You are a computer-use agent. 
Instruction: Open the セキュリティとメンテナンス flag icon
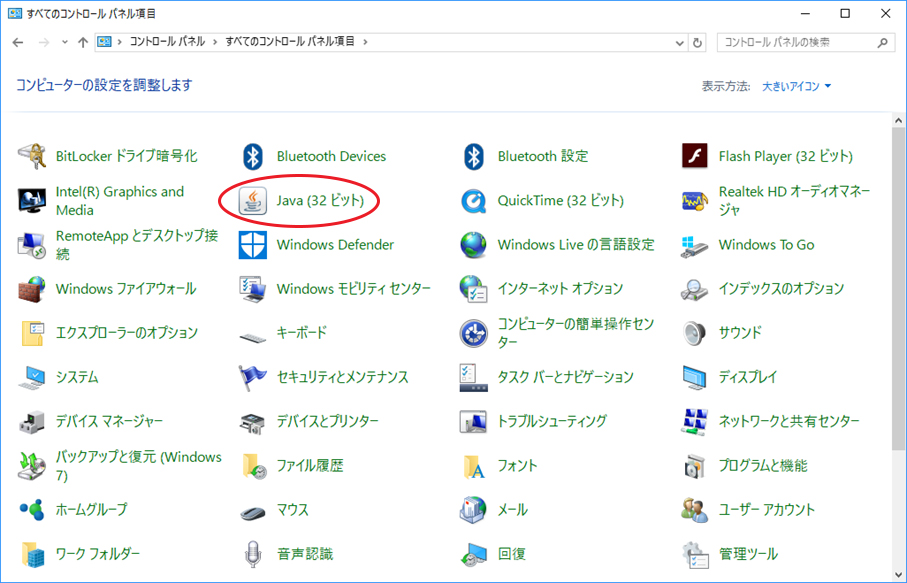[x=253, y=377]
